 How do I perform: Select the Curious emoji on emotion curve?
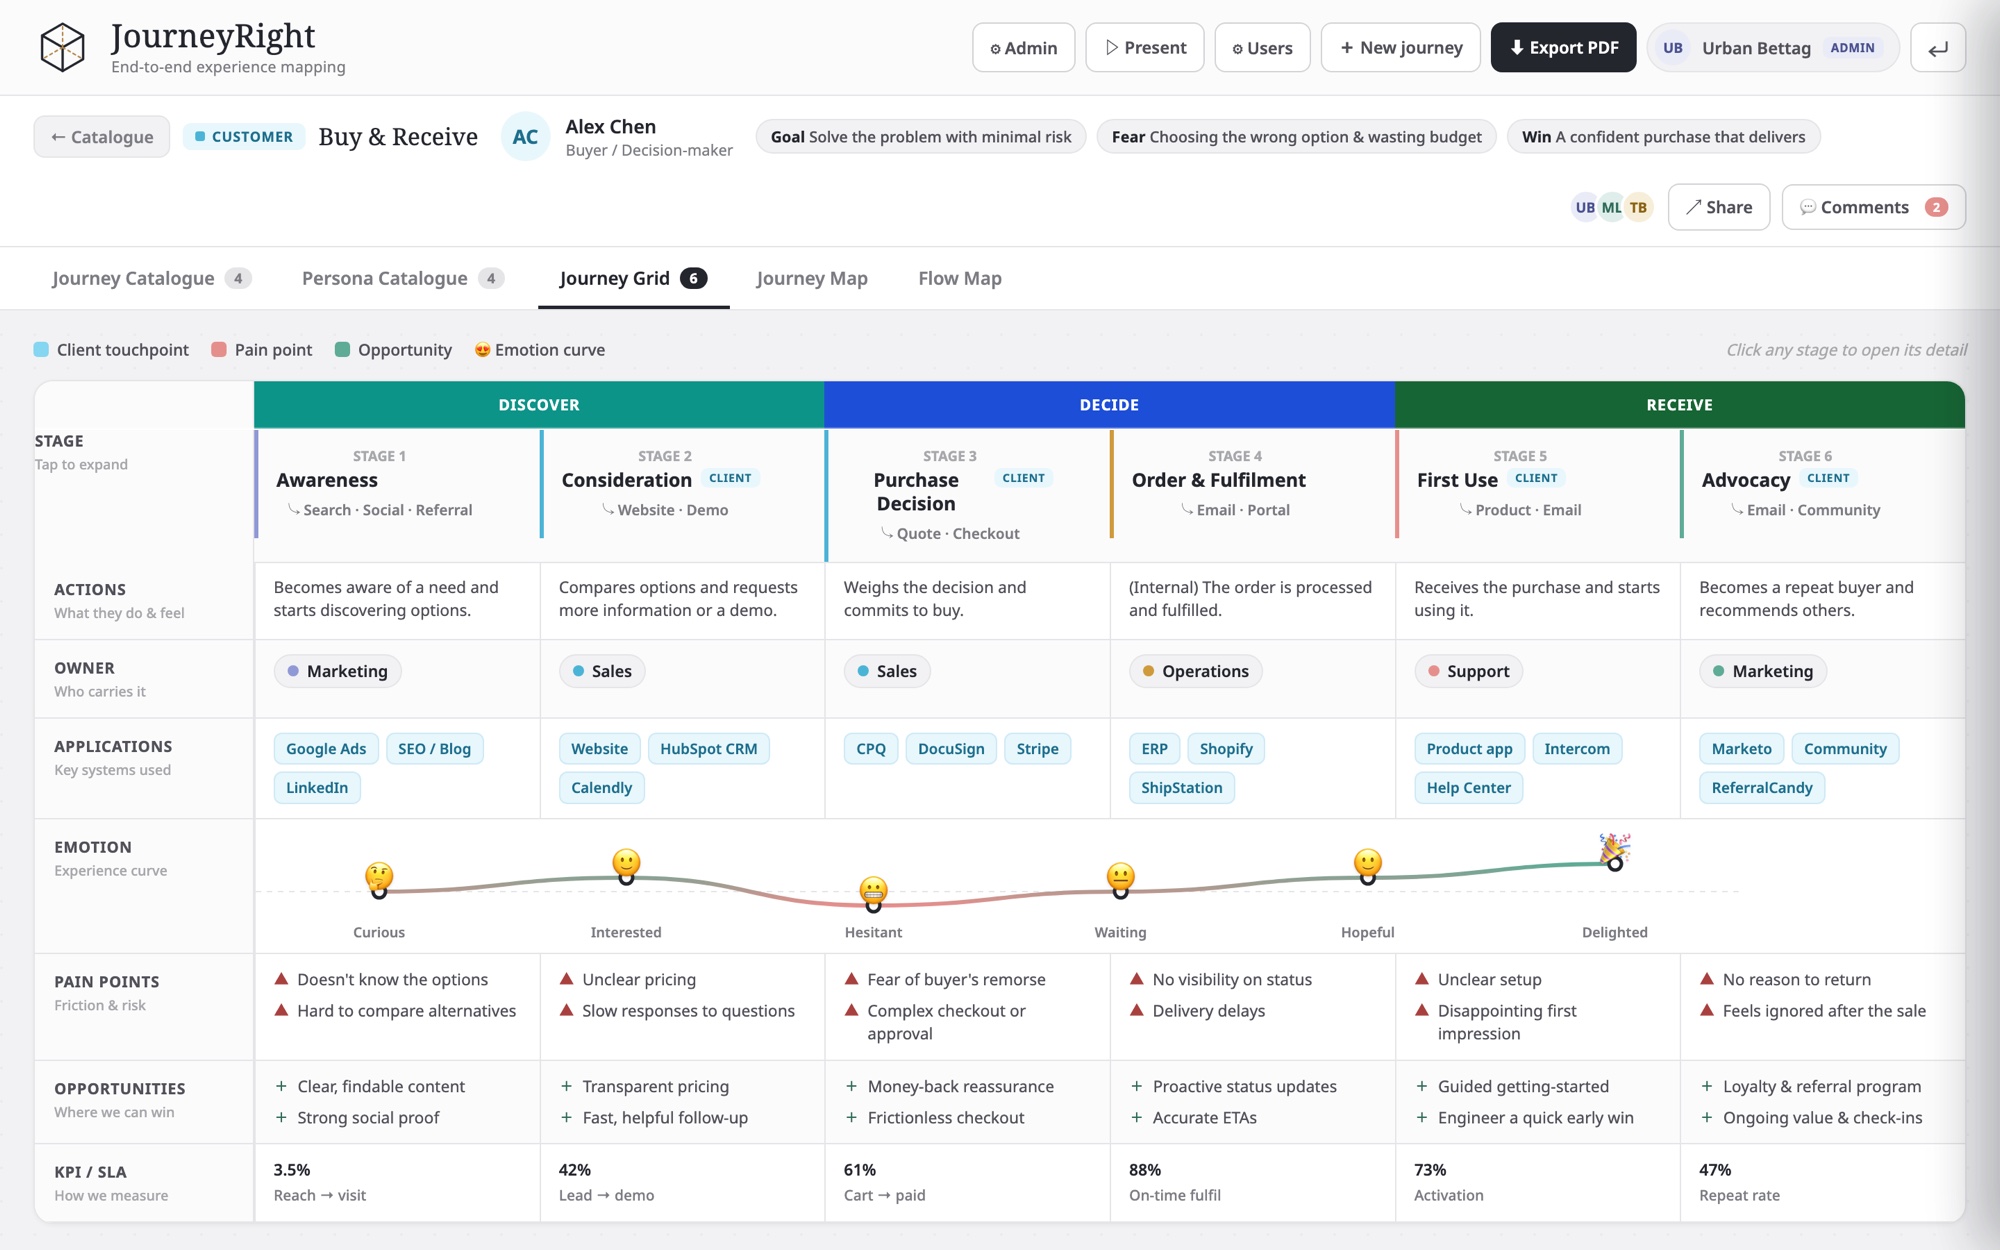click(379, 876)
